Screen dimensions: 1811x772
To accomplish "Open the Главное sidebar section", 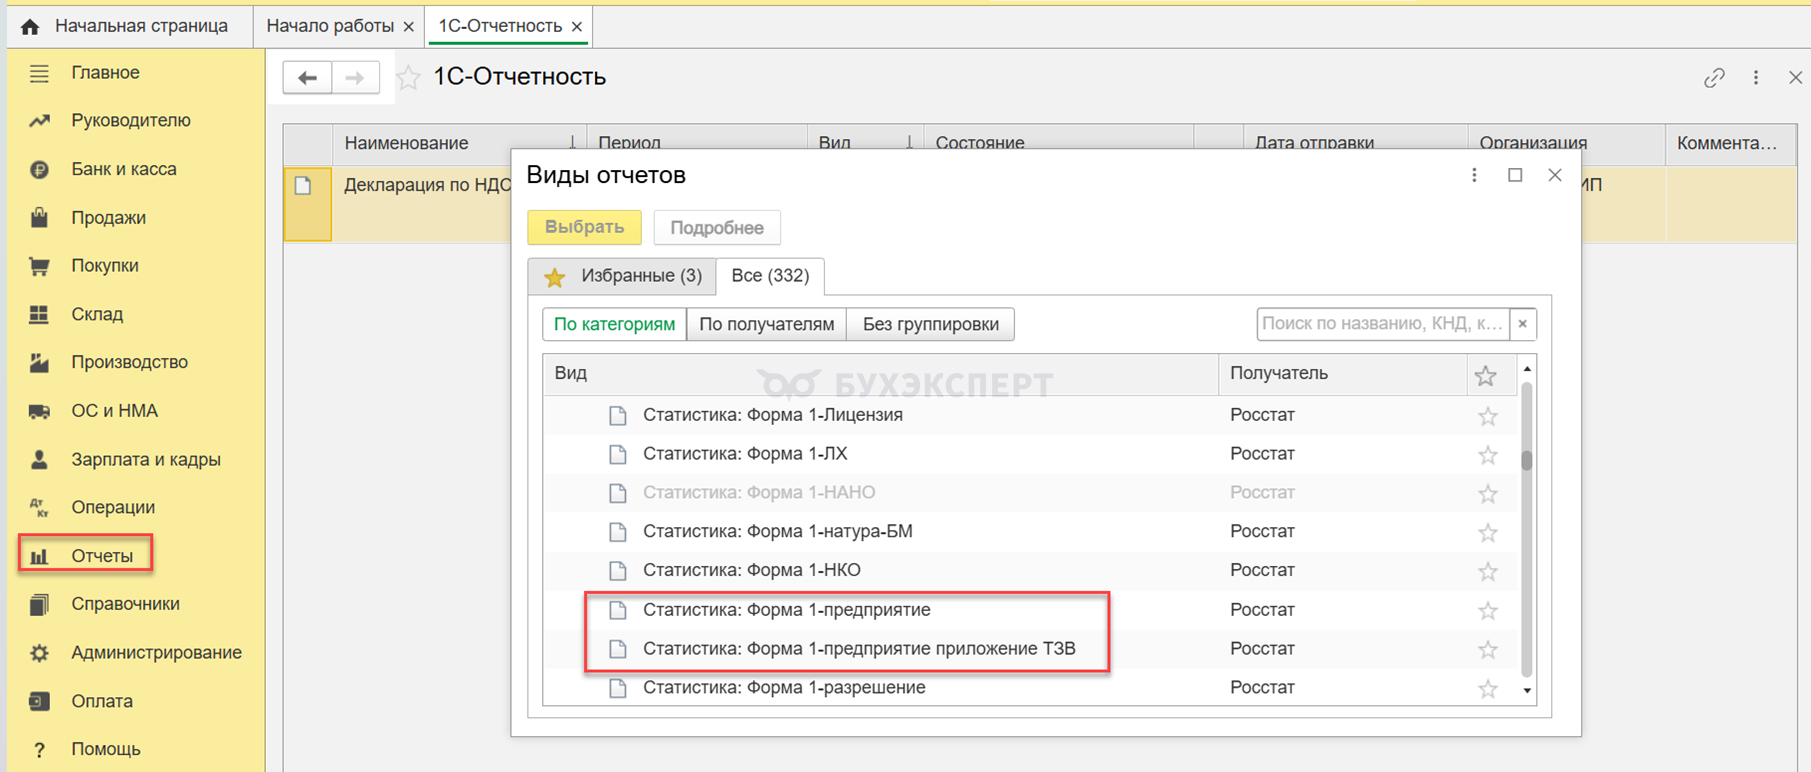I will (x=105, y=73).
